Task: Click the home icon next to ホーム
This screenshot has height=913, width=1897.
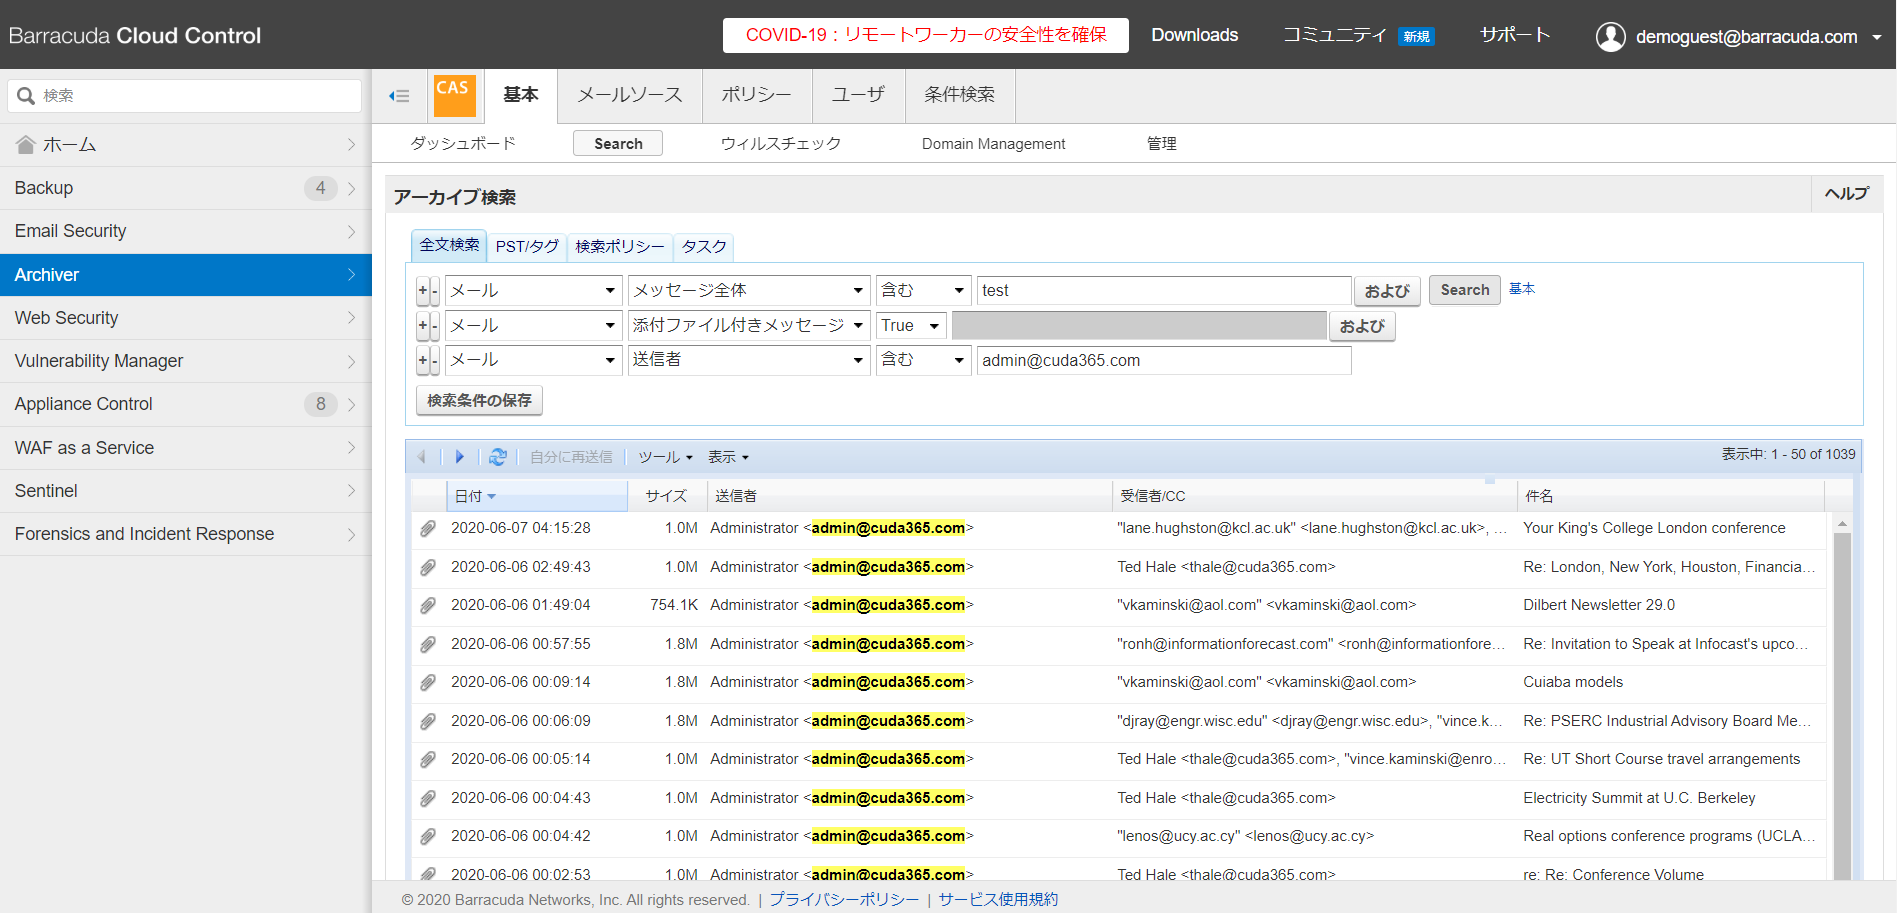Action: [26, 145]
